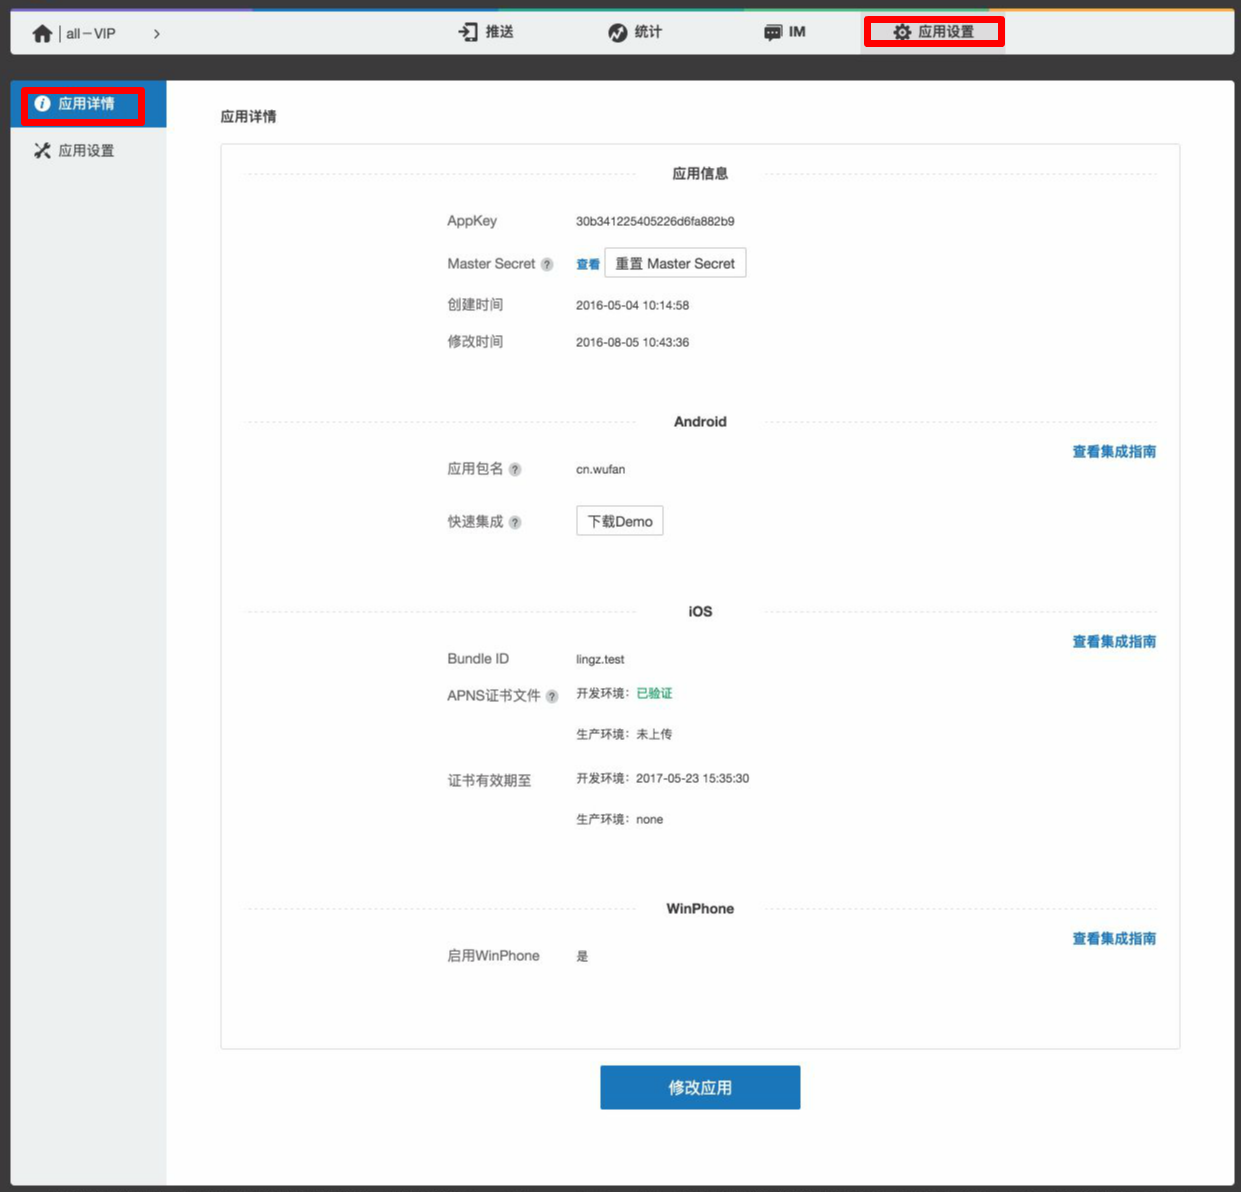Click the help icon next to Master Secret
Screen dimensions: 1241x1192
(x=547, y=265)
